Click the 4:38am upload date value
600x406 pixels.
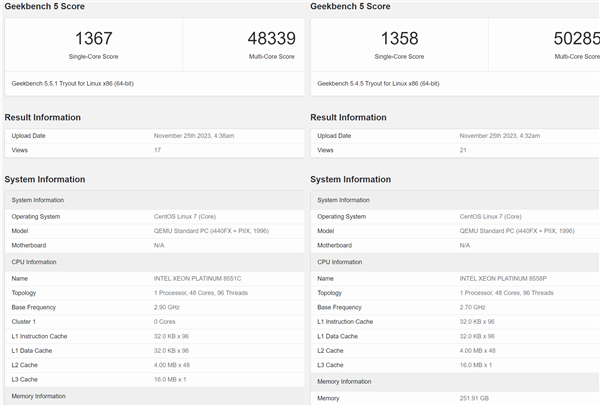click(194, 135)
